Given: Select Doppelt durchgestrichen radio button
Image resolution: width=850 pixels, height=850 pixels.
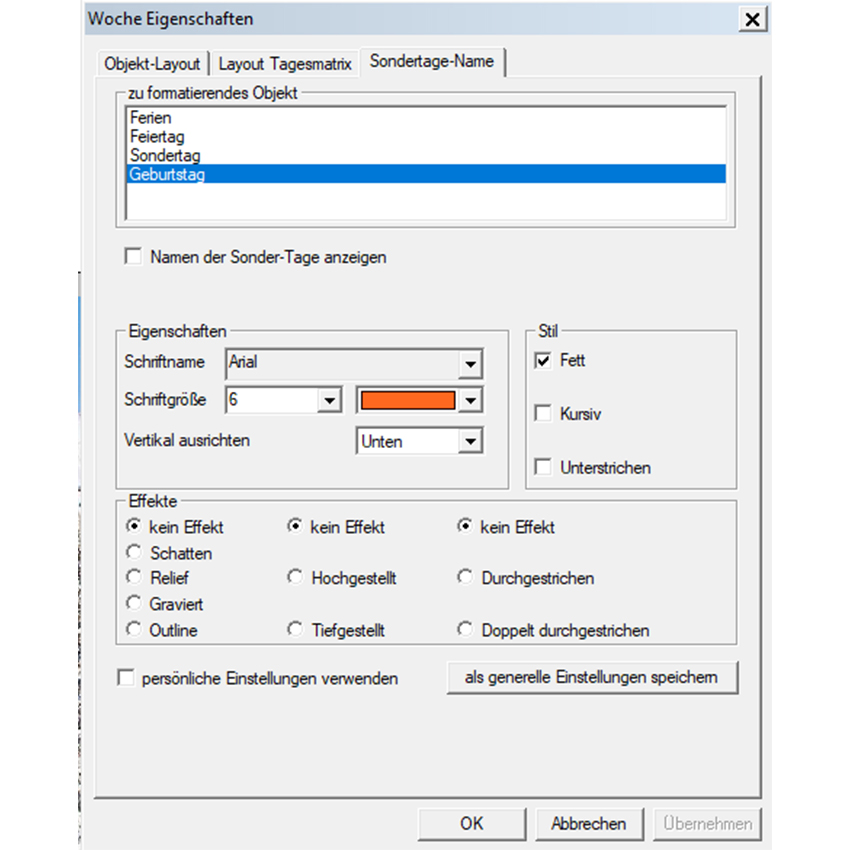Looking at the screenshot, I should [x=465, y=630].
